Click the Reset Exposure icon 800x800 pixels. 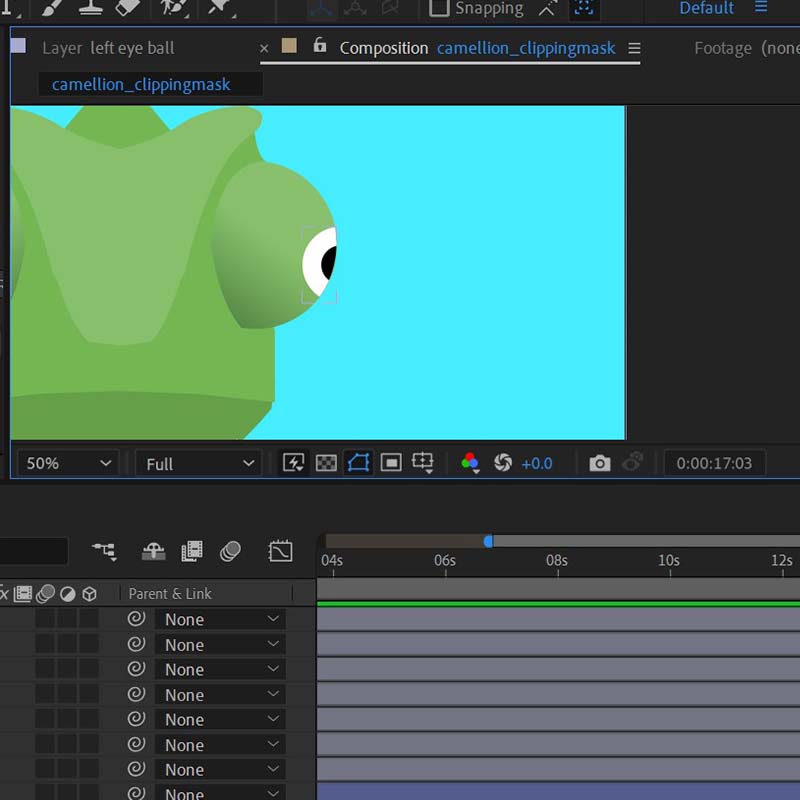click(x=503, y=463)
